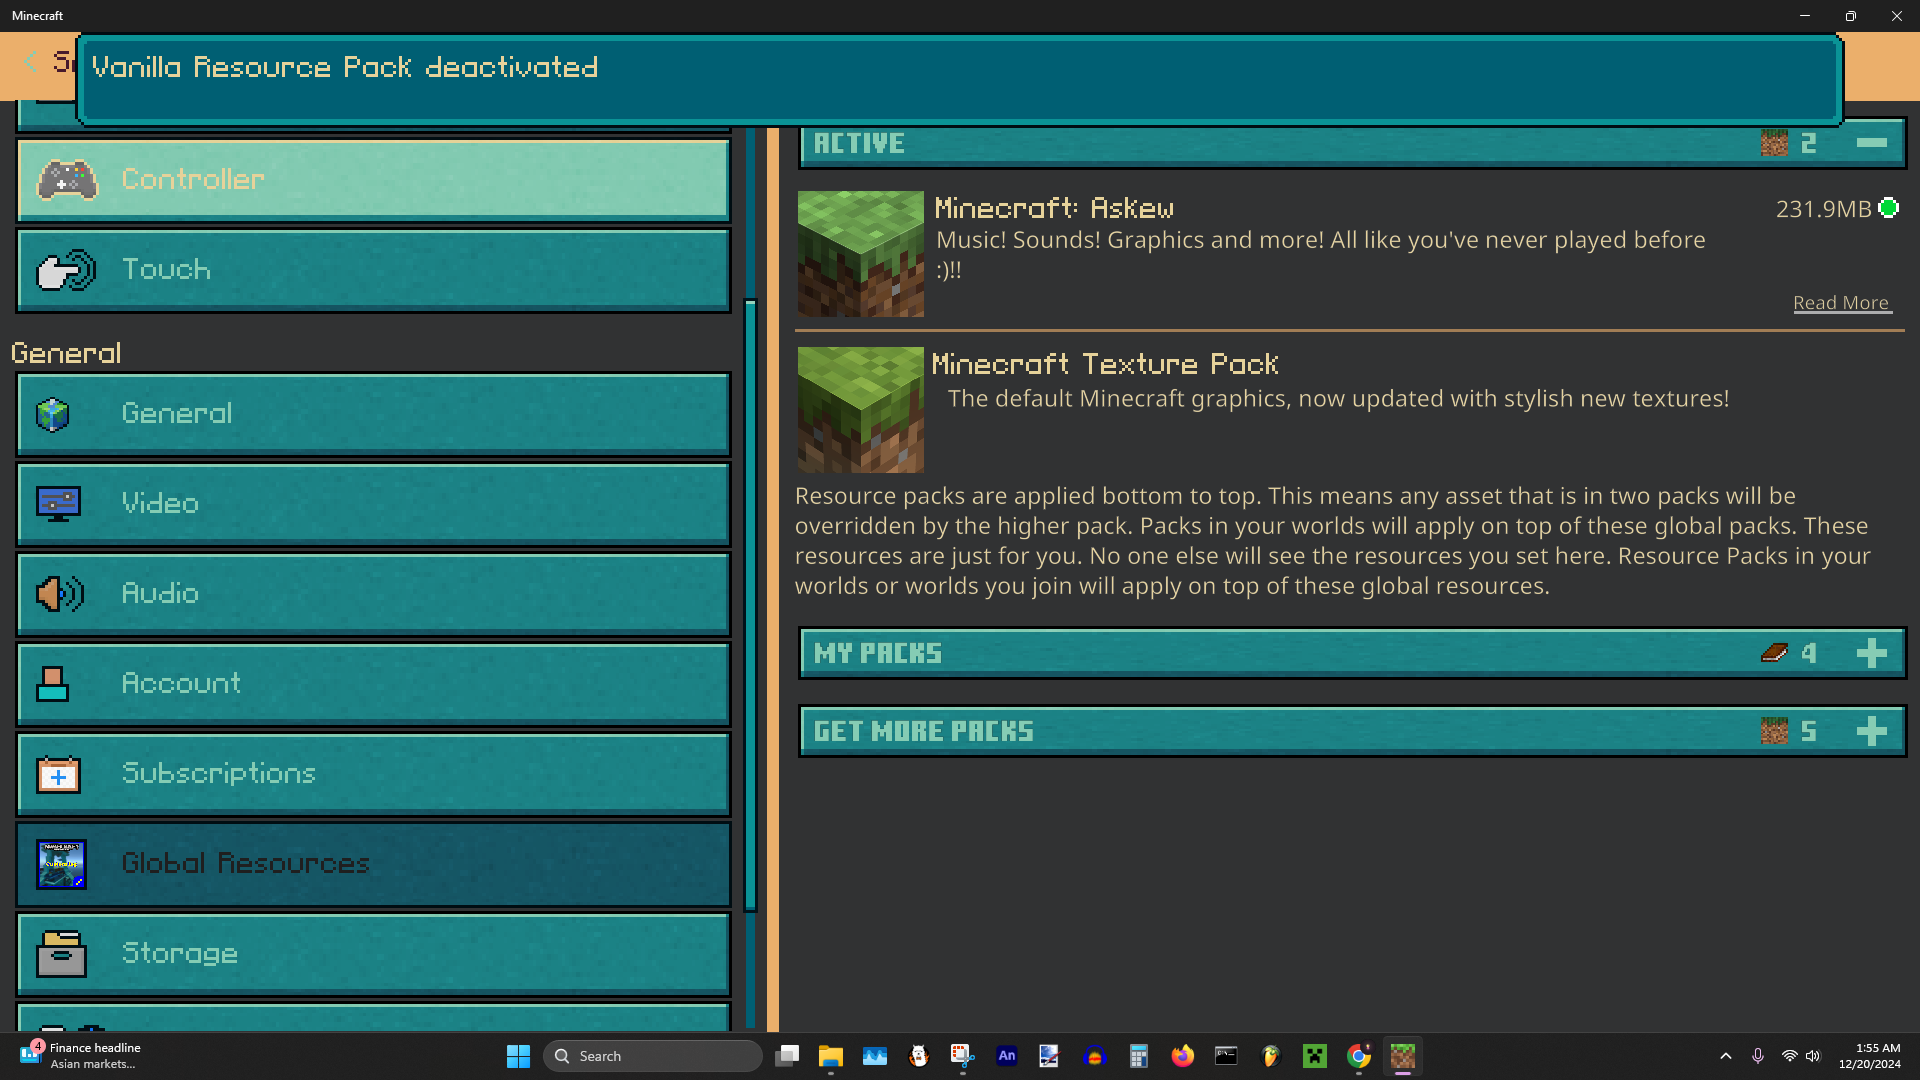Viewport: 1920px width, 1080px height.
Task: Open the clock and date panel
Action: point(1870,1056)
